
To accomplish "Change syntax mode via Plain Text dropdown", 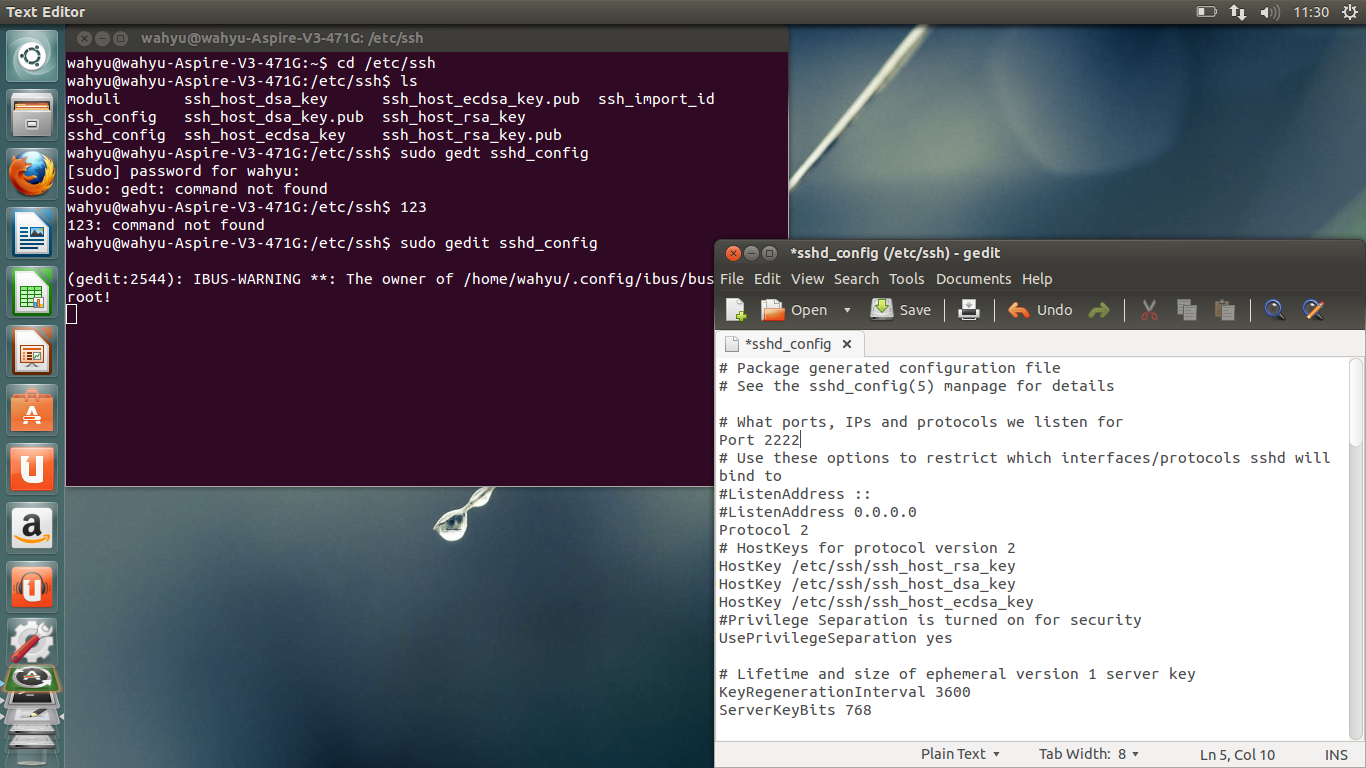I will 960,754.
